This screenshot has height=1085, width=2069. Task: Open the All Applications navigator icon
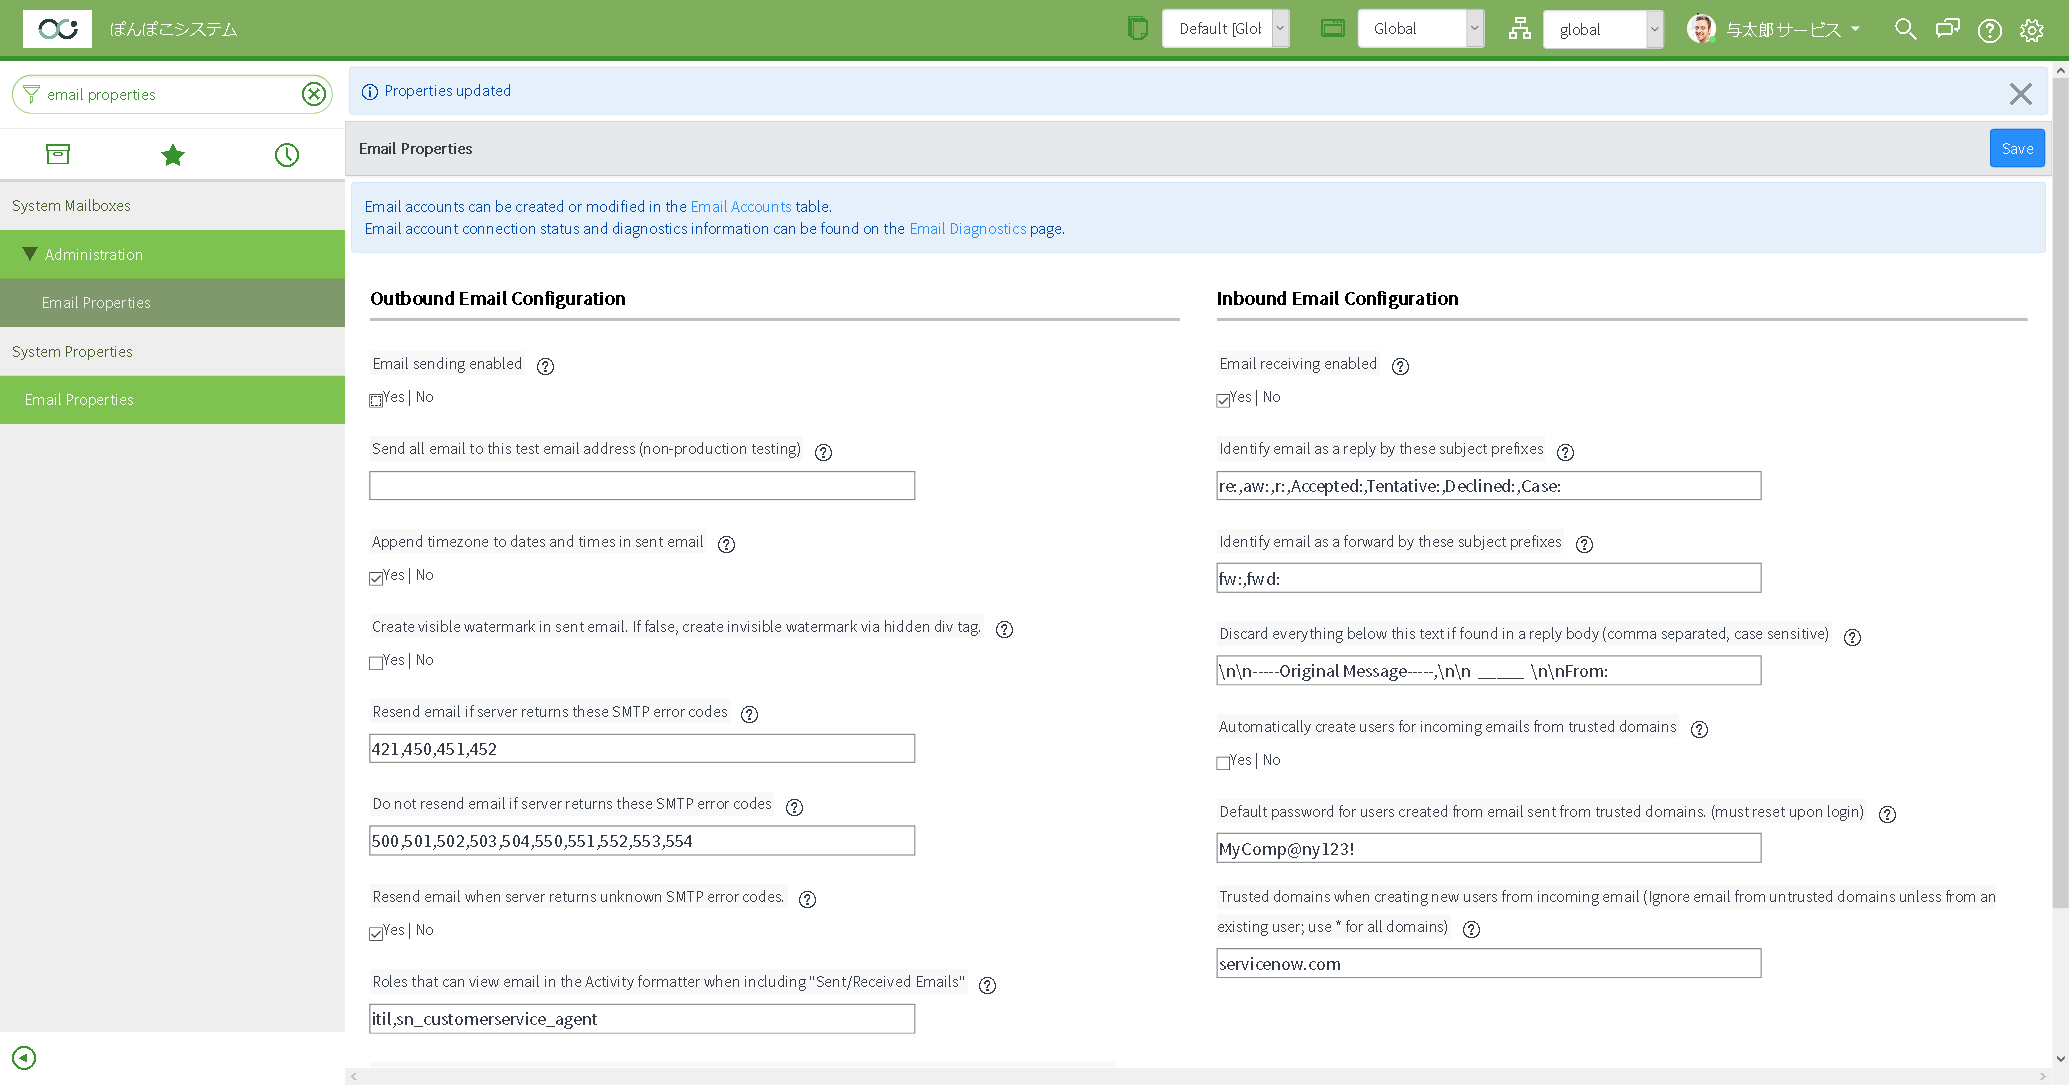[57, 154]
